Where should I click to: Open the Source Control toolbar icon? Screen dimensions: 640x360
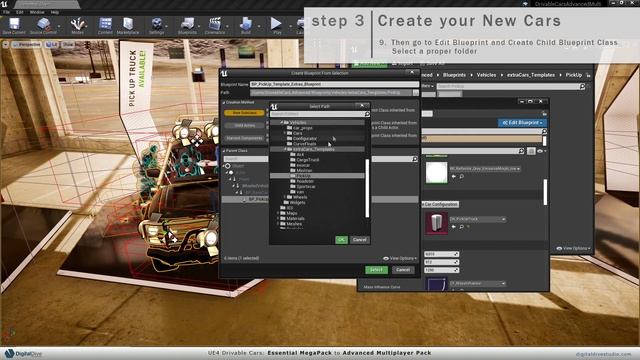click(43, 26)
